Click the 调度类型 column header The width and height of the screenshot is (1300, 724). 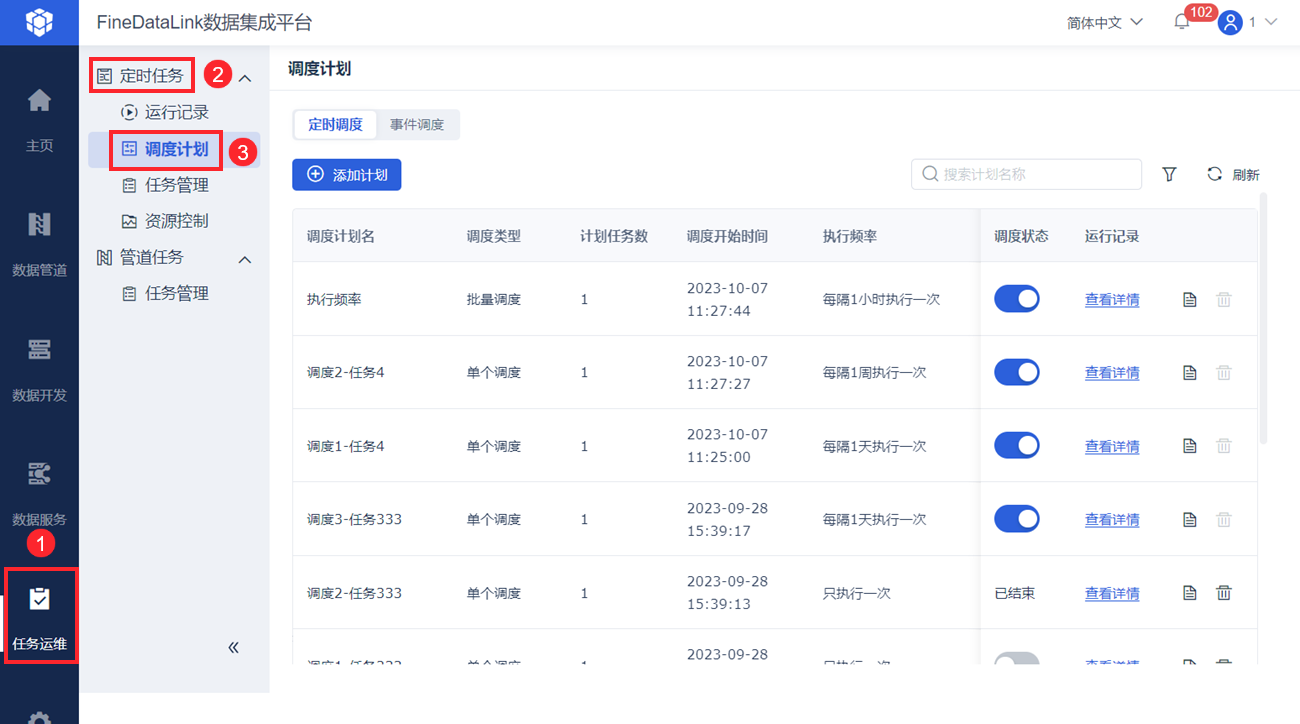pyautogui.click(x=494, y=236)
